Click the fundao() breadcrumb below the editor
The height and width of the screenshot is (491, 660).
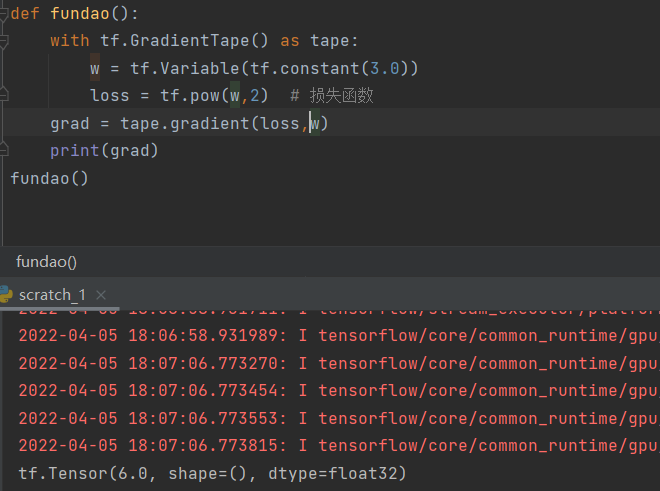pos(46,261)
